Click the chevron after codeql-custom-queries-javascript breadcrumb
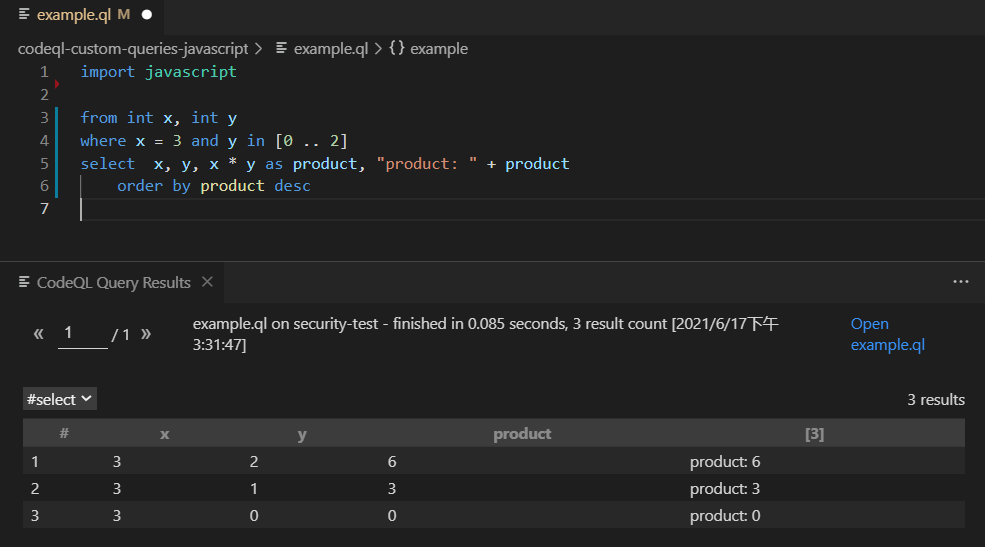The height and width of the screenshot is (547, 985). pos(258,48)
